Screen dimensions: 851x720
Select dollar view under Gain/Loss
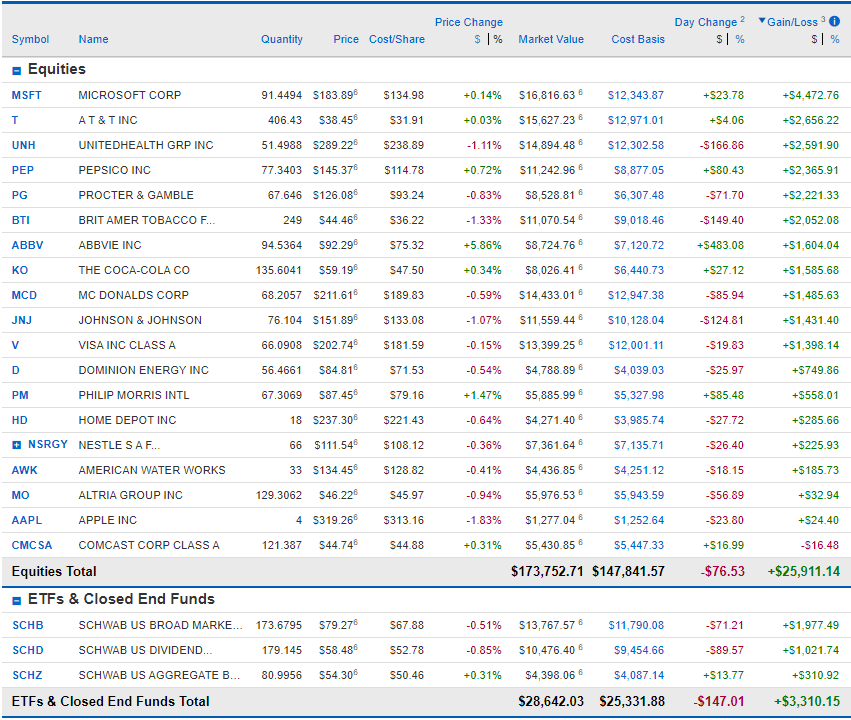pyautogui.click(x=814, y=39)
